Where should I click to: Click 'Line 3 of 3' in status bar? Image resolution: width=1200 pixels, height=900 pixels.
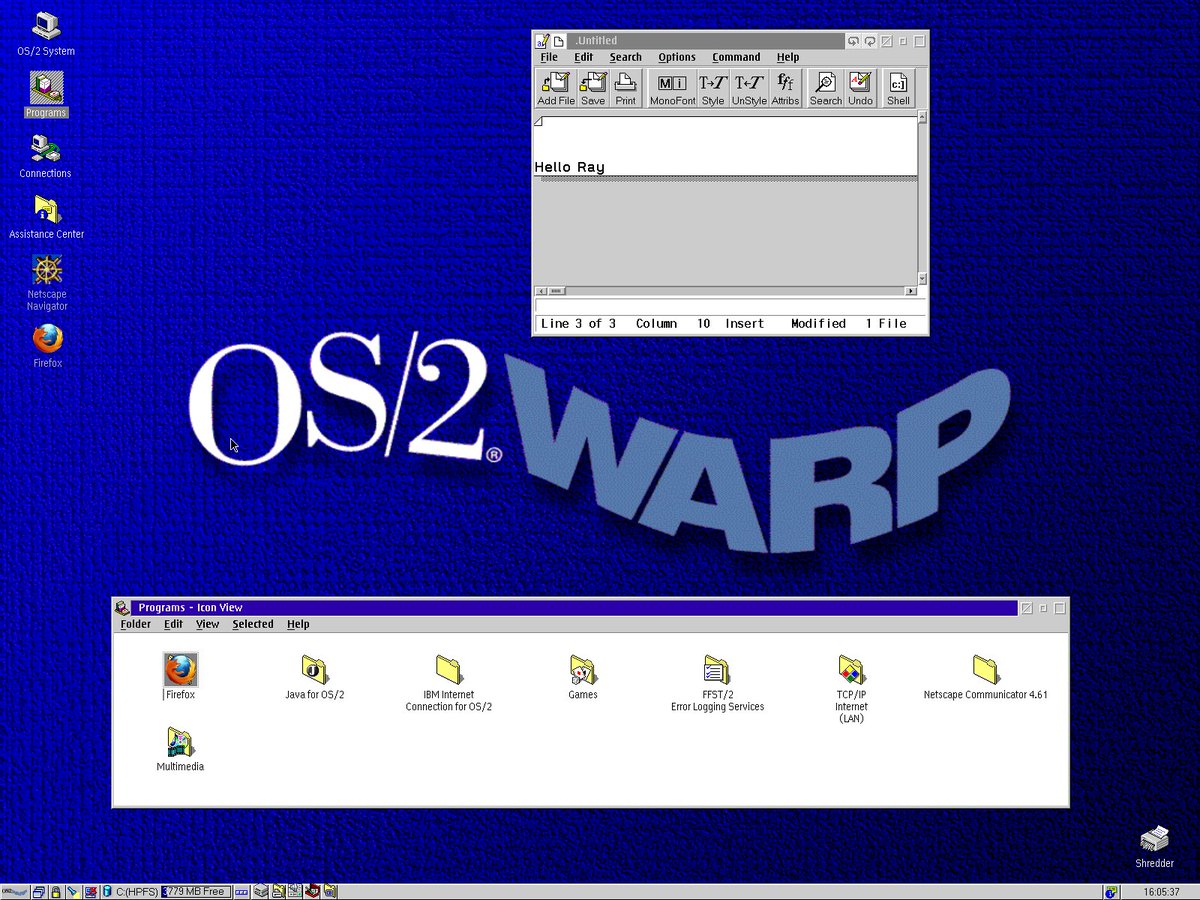tap(578, 324)
